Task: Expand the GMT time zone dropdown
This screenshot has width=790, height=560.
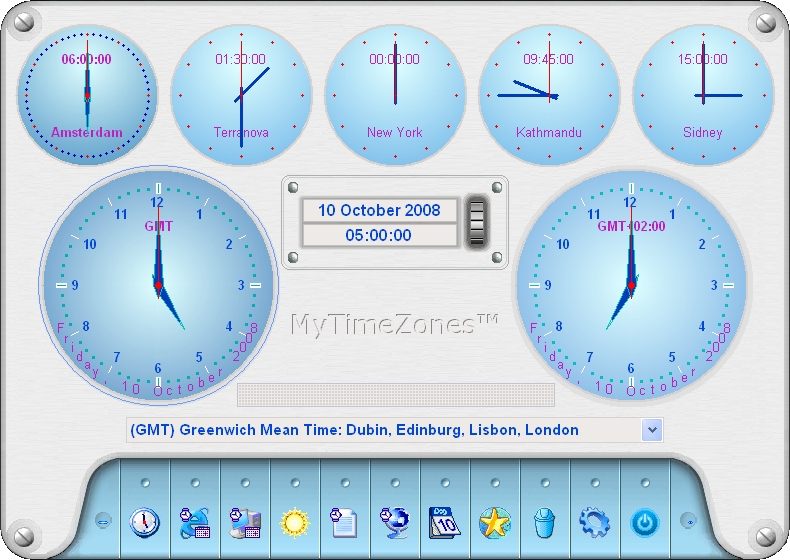Action: click(x=651, y=430)
